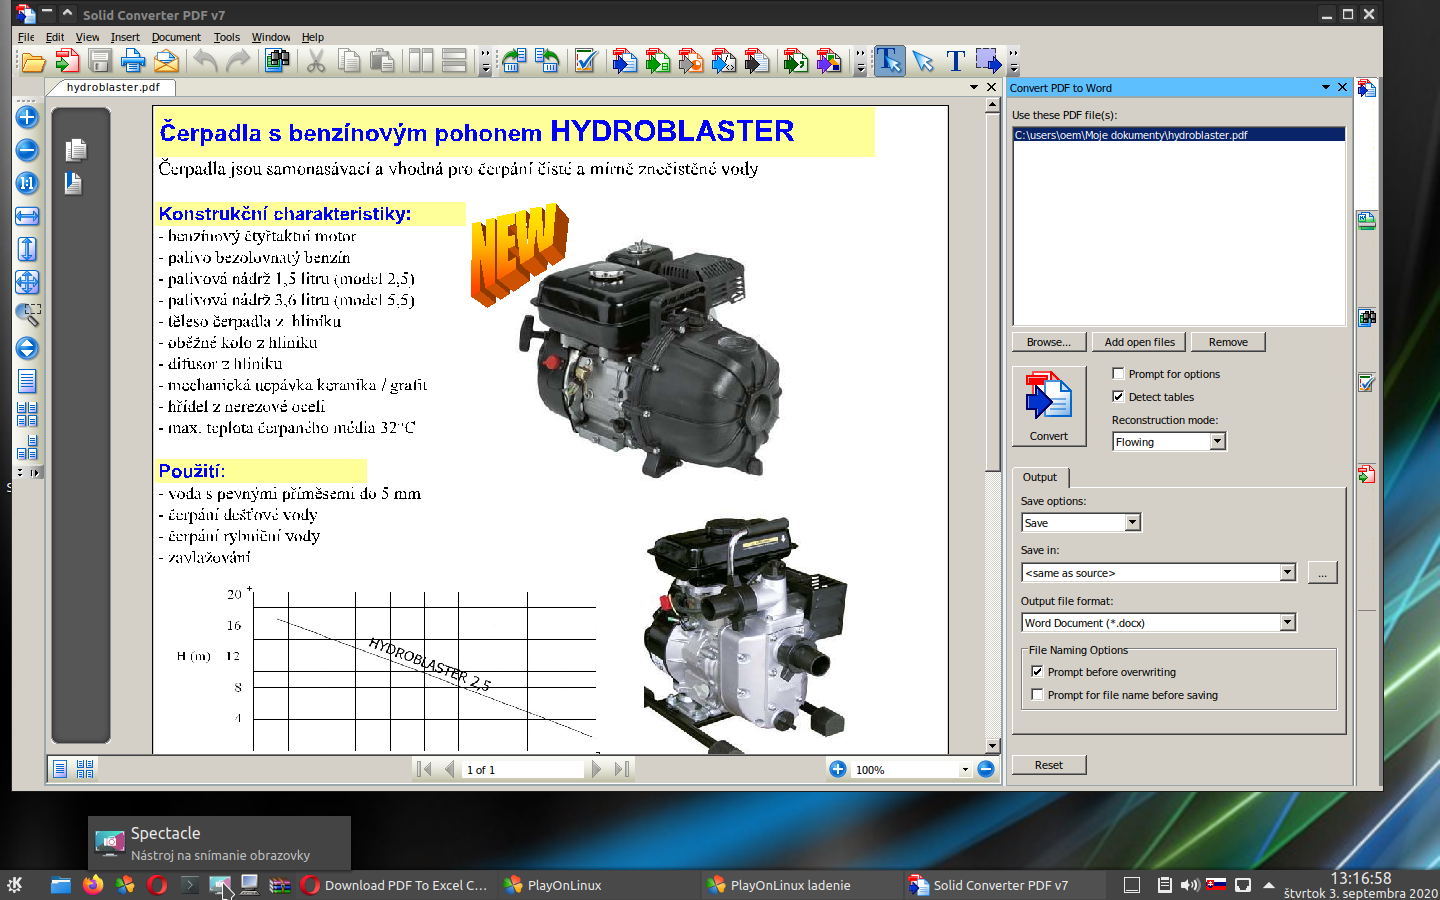Click the Browse... button
The image size is (1440, 900).
[1048, 342]
